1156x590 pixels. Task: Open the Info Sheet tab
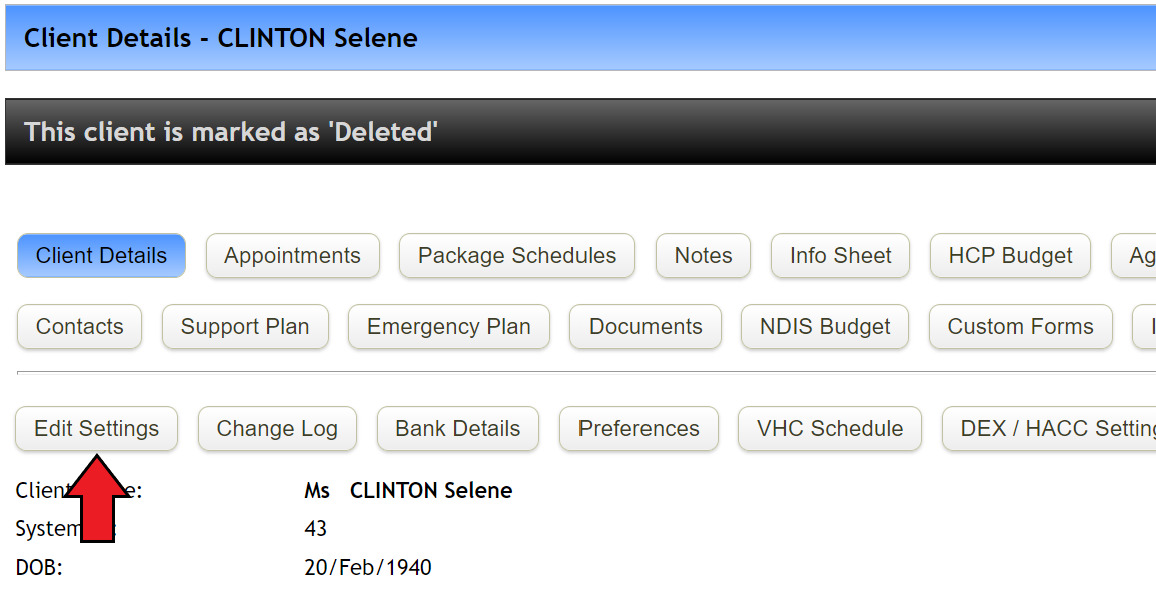(x=840, y=256)
